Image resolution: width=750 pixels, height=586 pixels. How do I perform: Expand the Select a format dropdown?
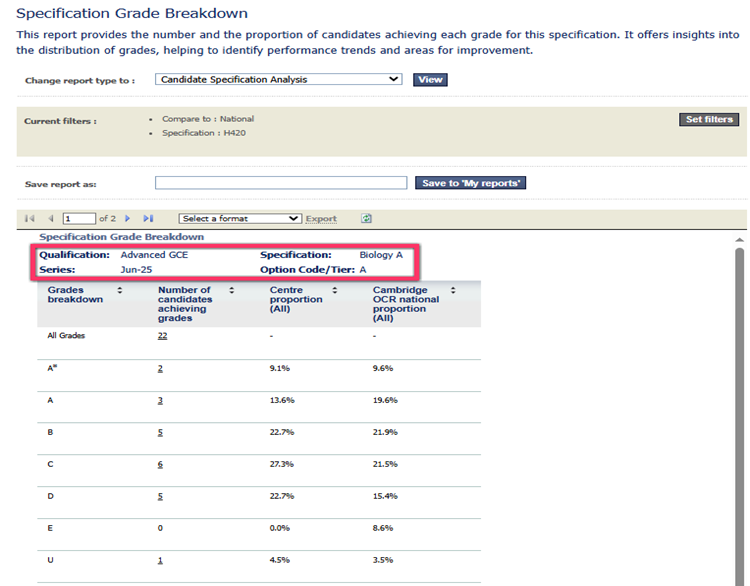pos(239,218)
